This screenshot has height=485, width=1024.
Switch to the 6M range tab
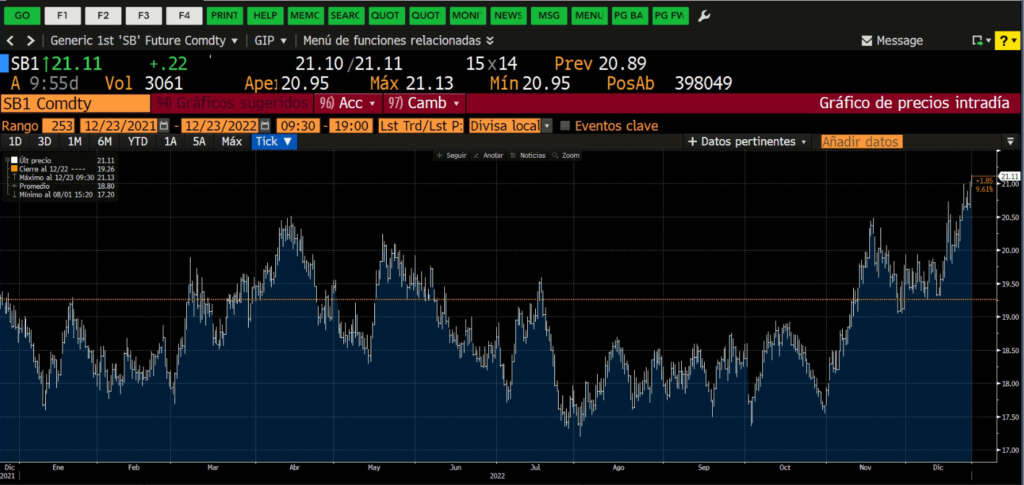[x=105, y=142]
